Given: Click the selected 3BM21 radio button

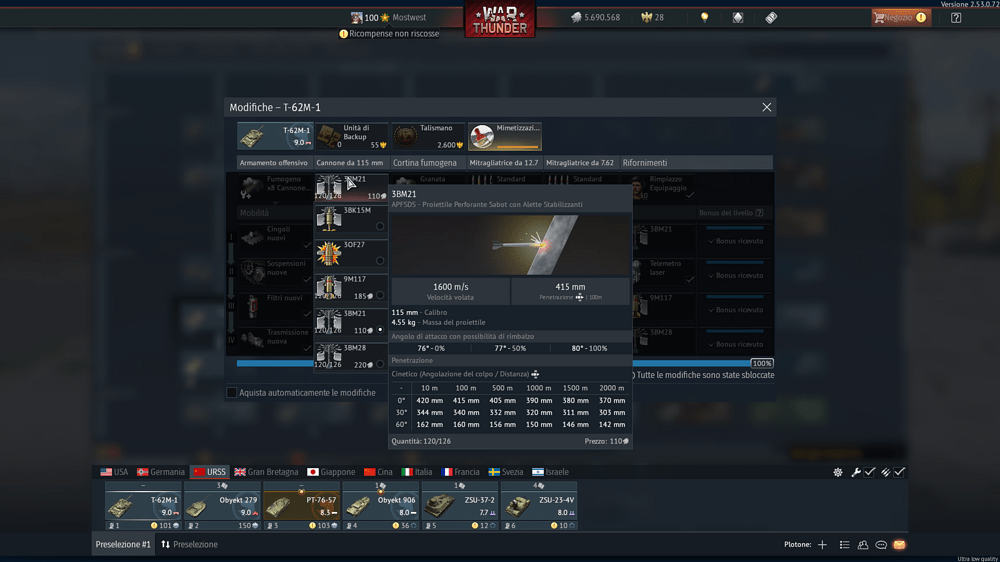Looking at the screenshot, I should click(x=380, y=330).
